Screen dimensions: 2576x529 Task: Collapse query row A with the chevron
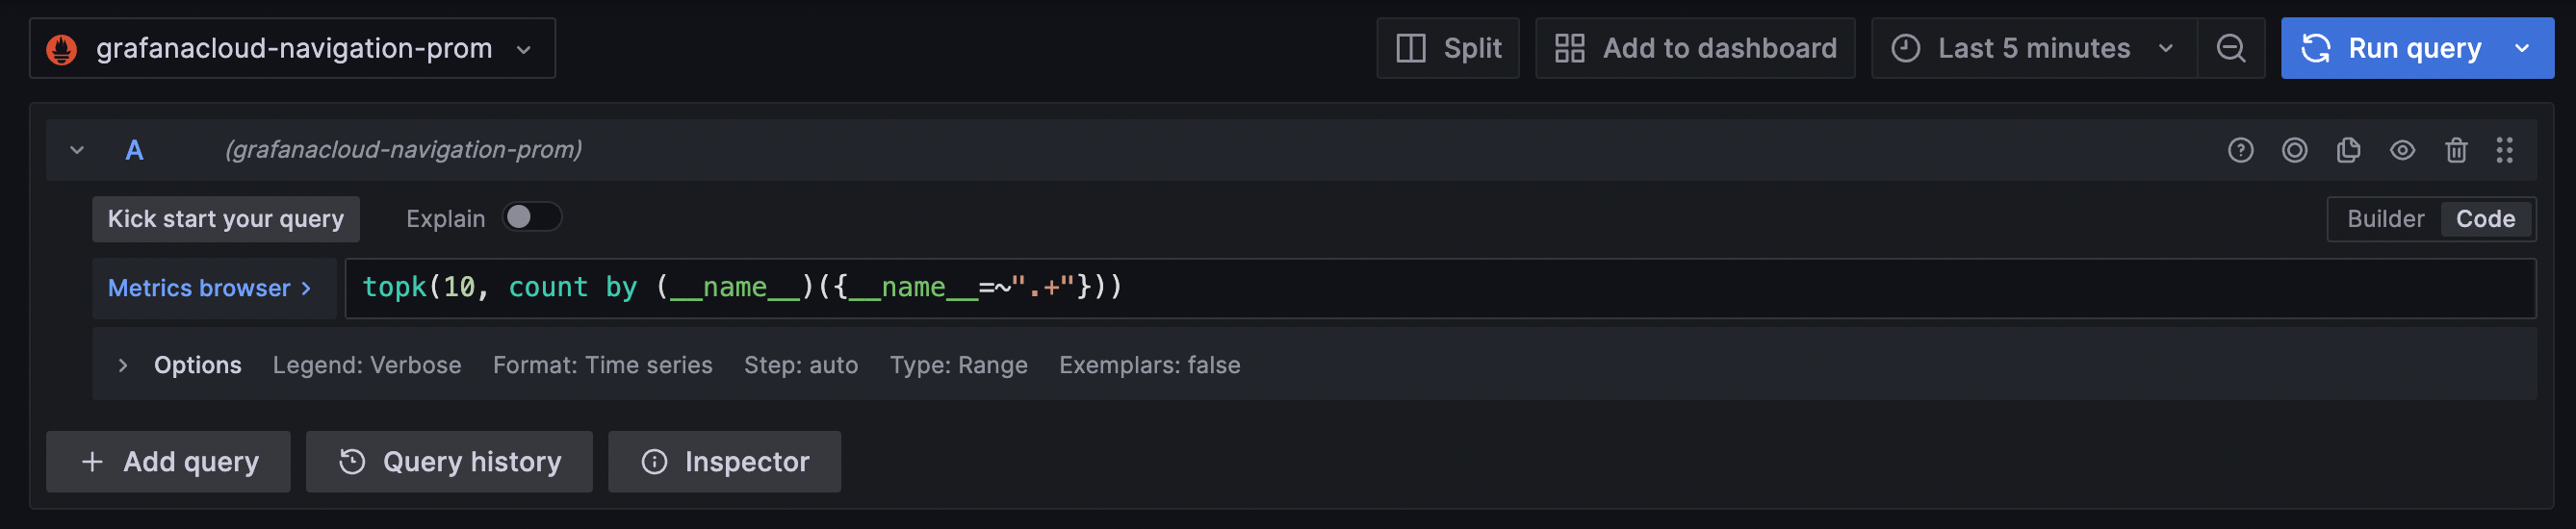click(77, 150)
